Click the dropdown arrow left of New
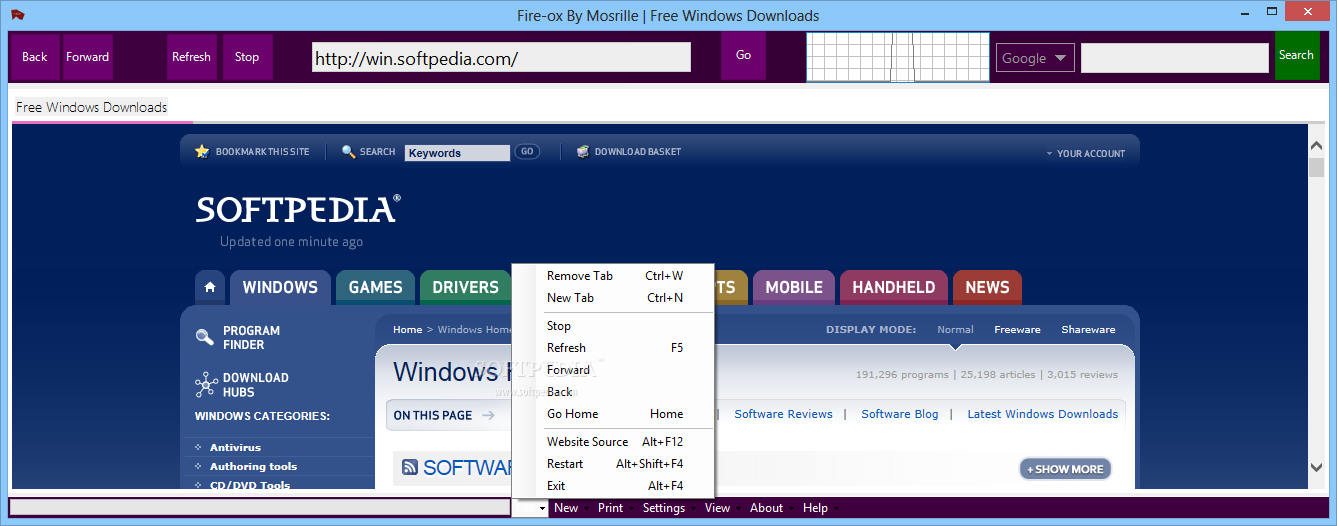This screenshot has height=526, width=1337. (542, 509)
